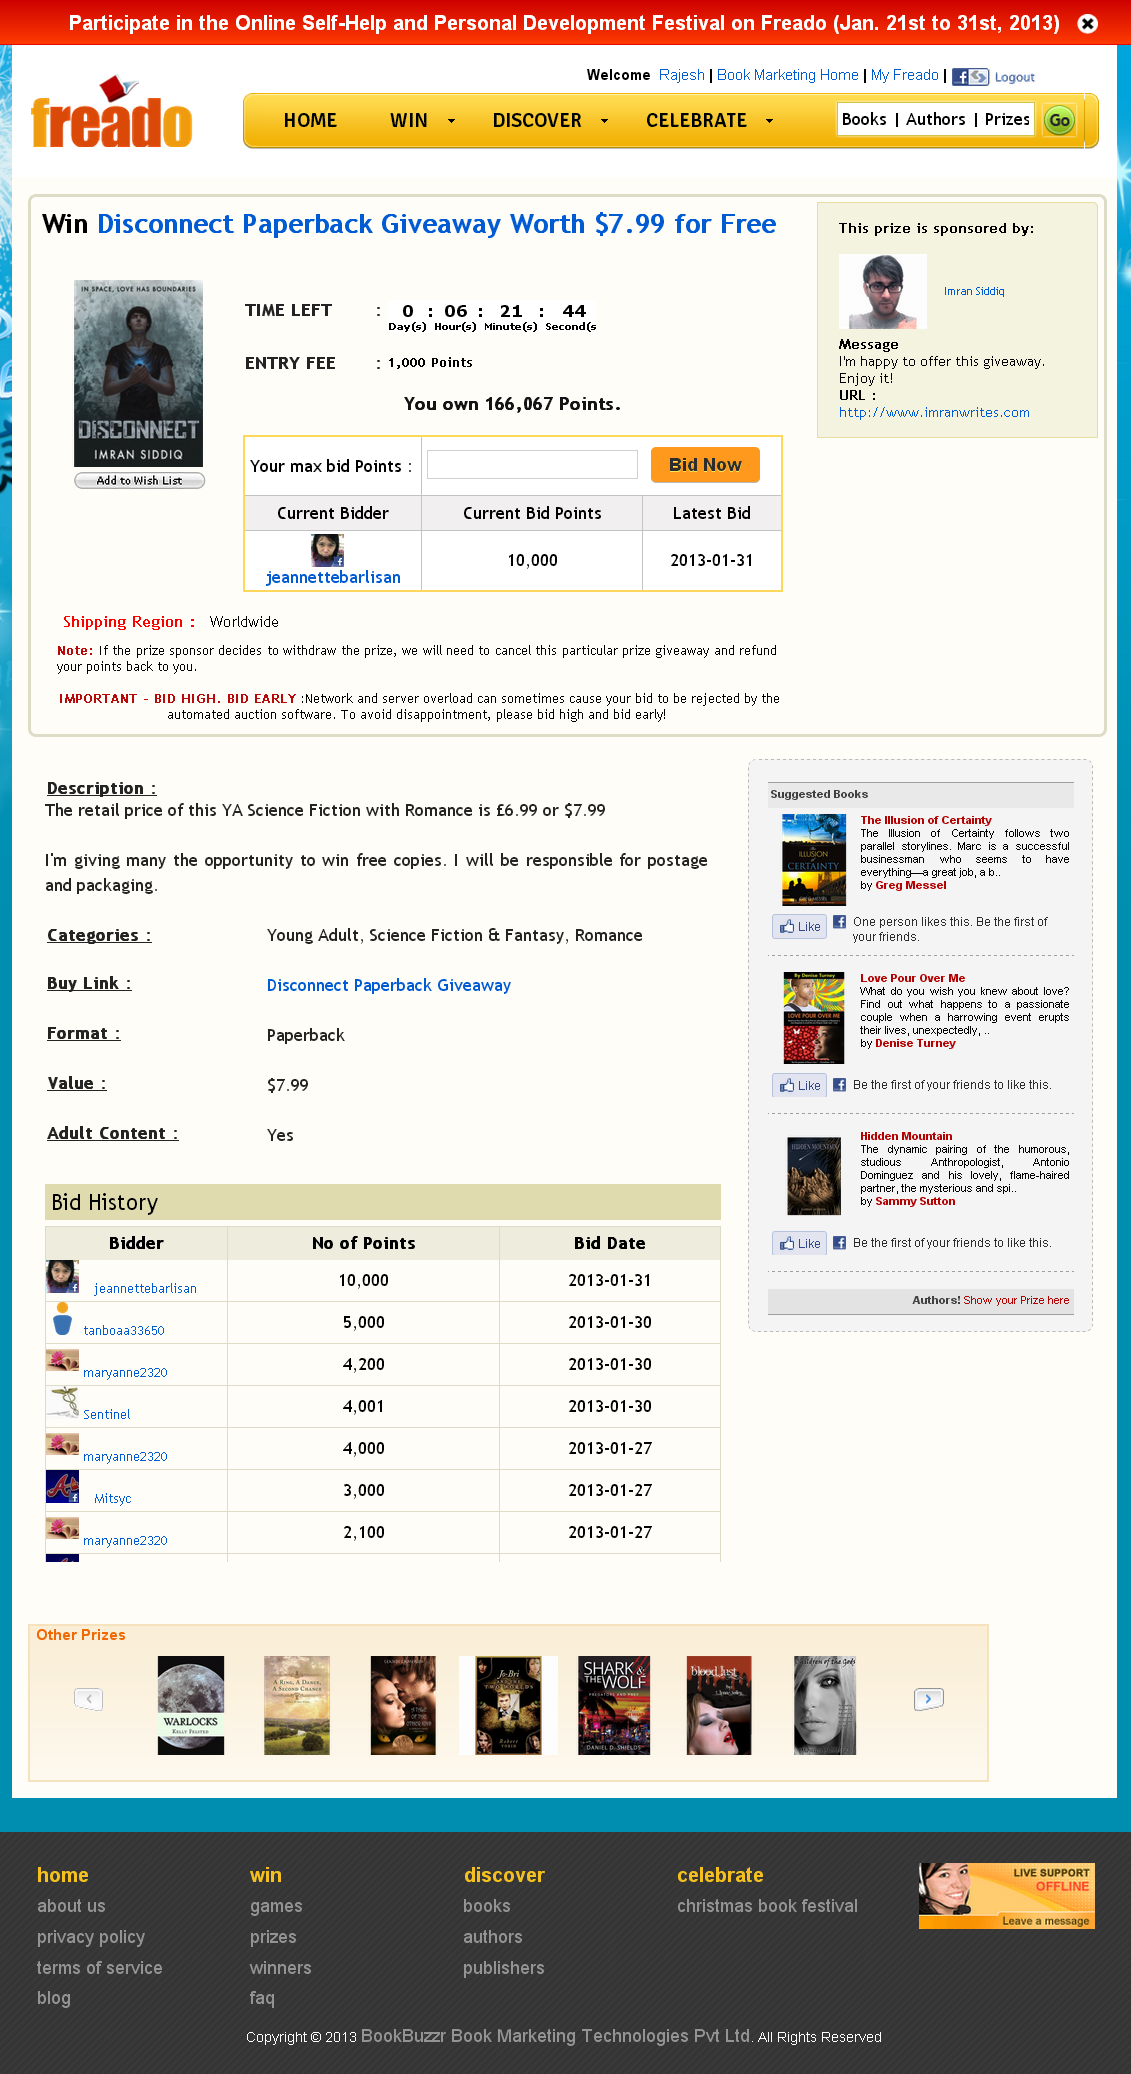The image size is (1131, 2074).
Task: Close the festival announcement banner
Action: coord(1088,23)
